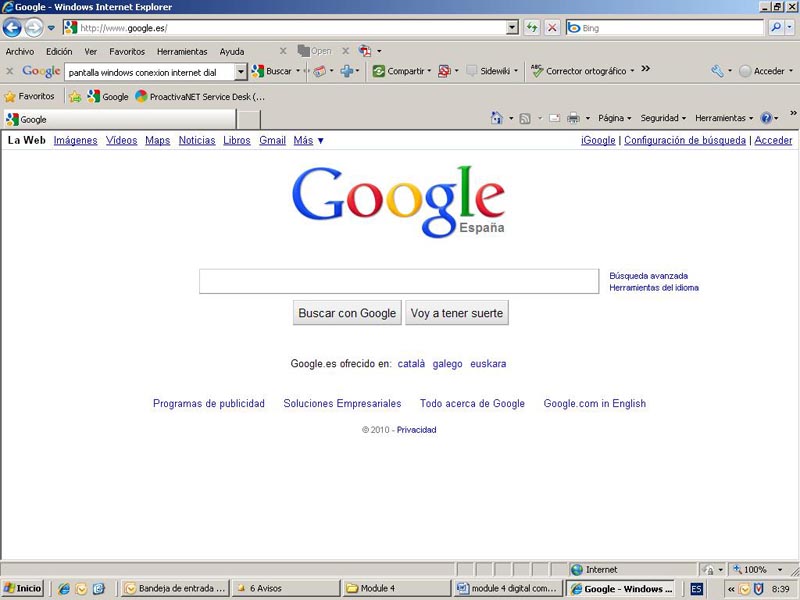This screenshot has width=800, height=600.
Task: Click the Configuración de búsqueda link
Action: coord(685,140)
